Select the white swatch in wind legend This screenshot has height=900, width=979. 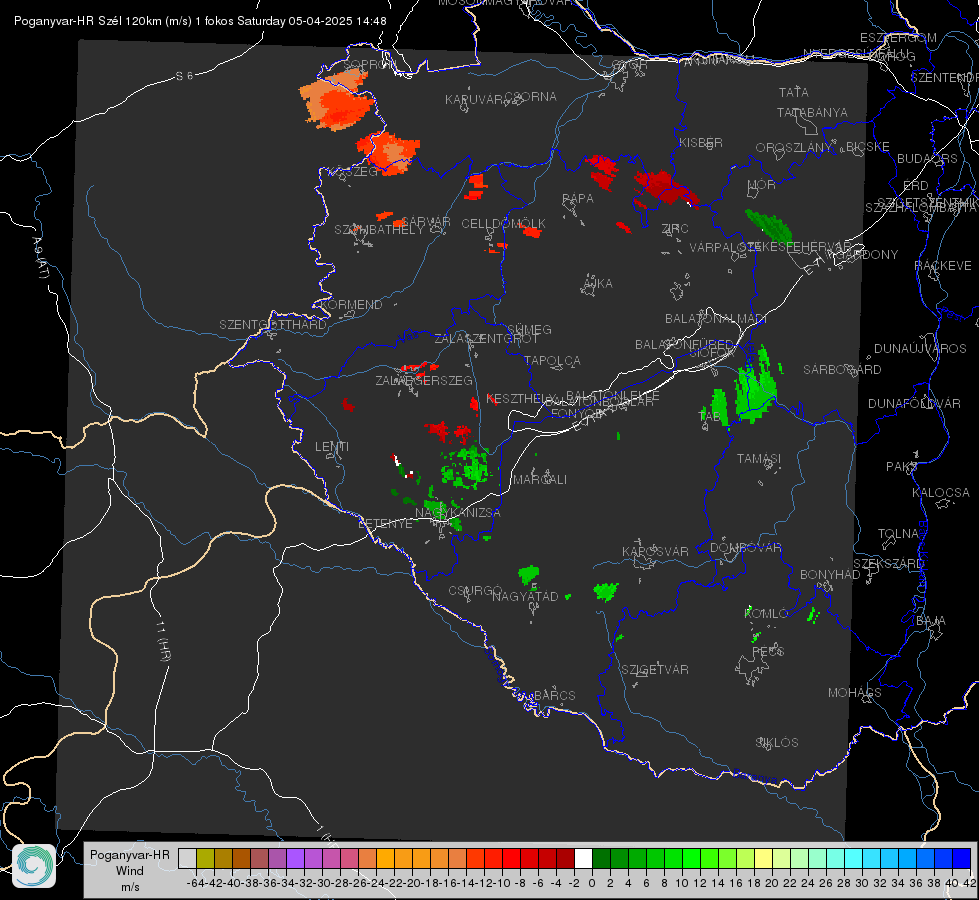pyautogui.click(x=583, y=859)
